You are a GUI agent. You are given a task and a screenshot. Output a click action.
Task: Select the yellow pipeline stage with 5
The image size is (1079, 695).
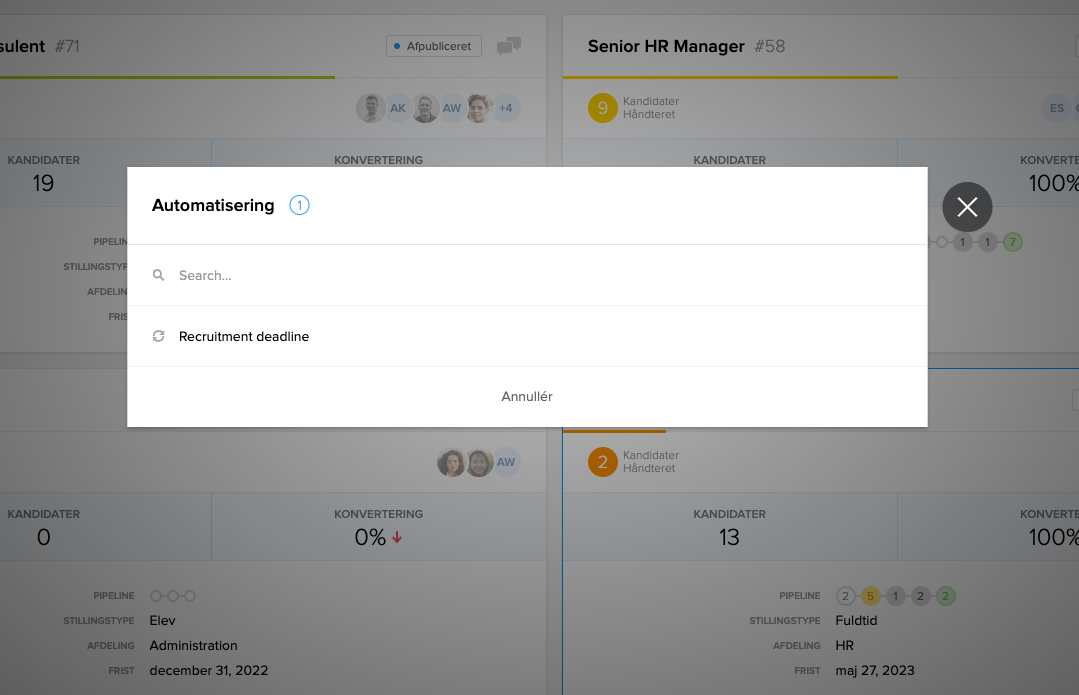point(870,596)
